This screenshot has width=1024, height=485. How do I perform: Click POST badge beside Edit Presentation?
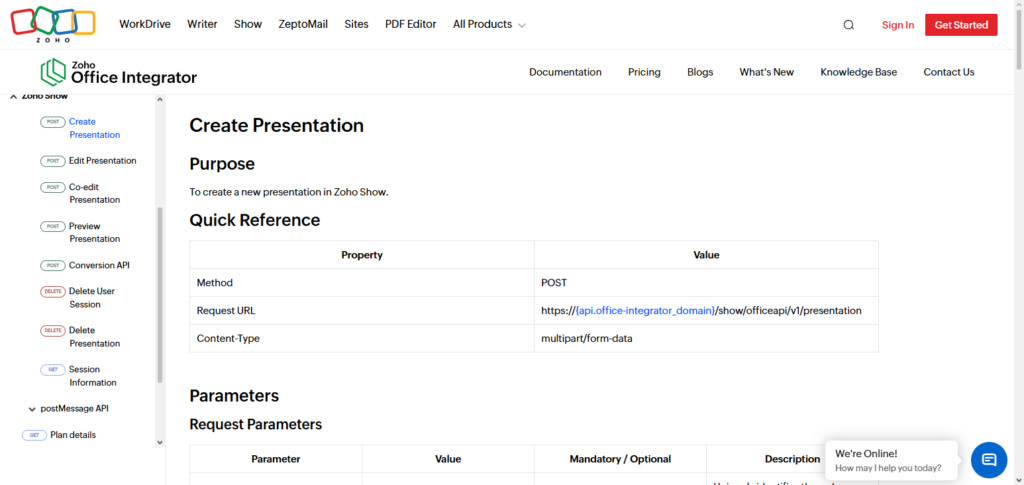point(53,161)
